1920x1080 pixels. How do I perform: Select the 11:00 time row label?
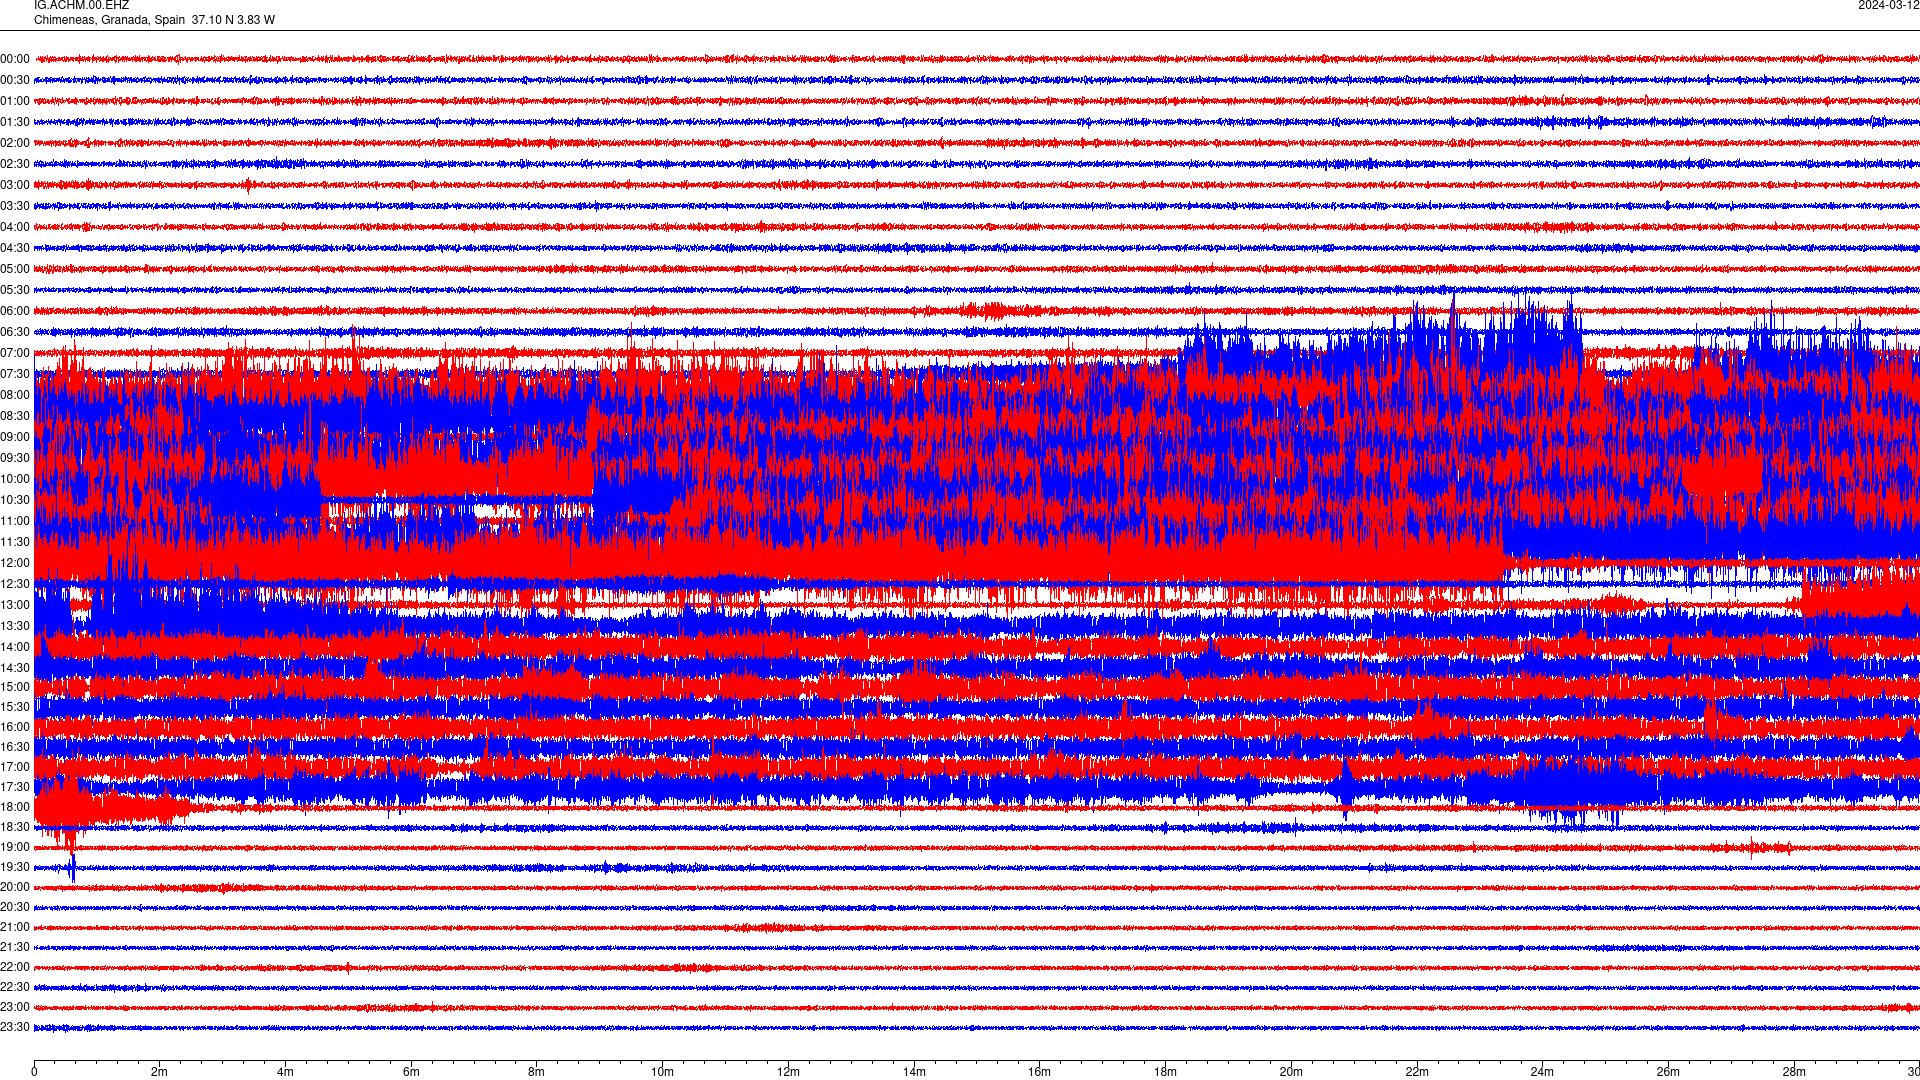pos(15,521)
